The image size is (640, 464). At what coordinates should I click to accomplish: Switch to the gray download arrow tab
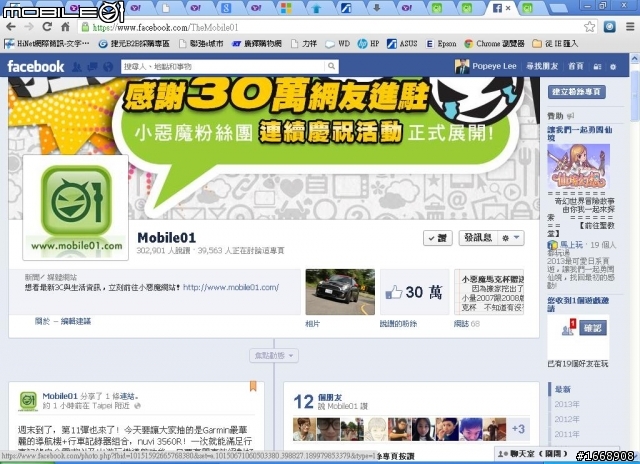tap(376, 8)
